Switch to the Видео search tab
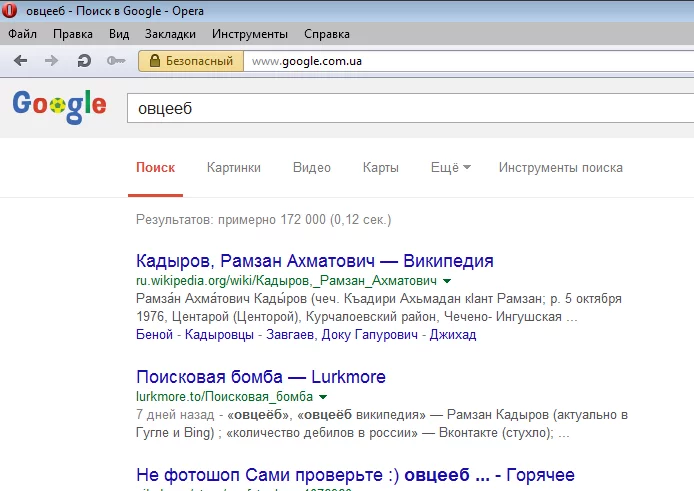 (311, 168)
